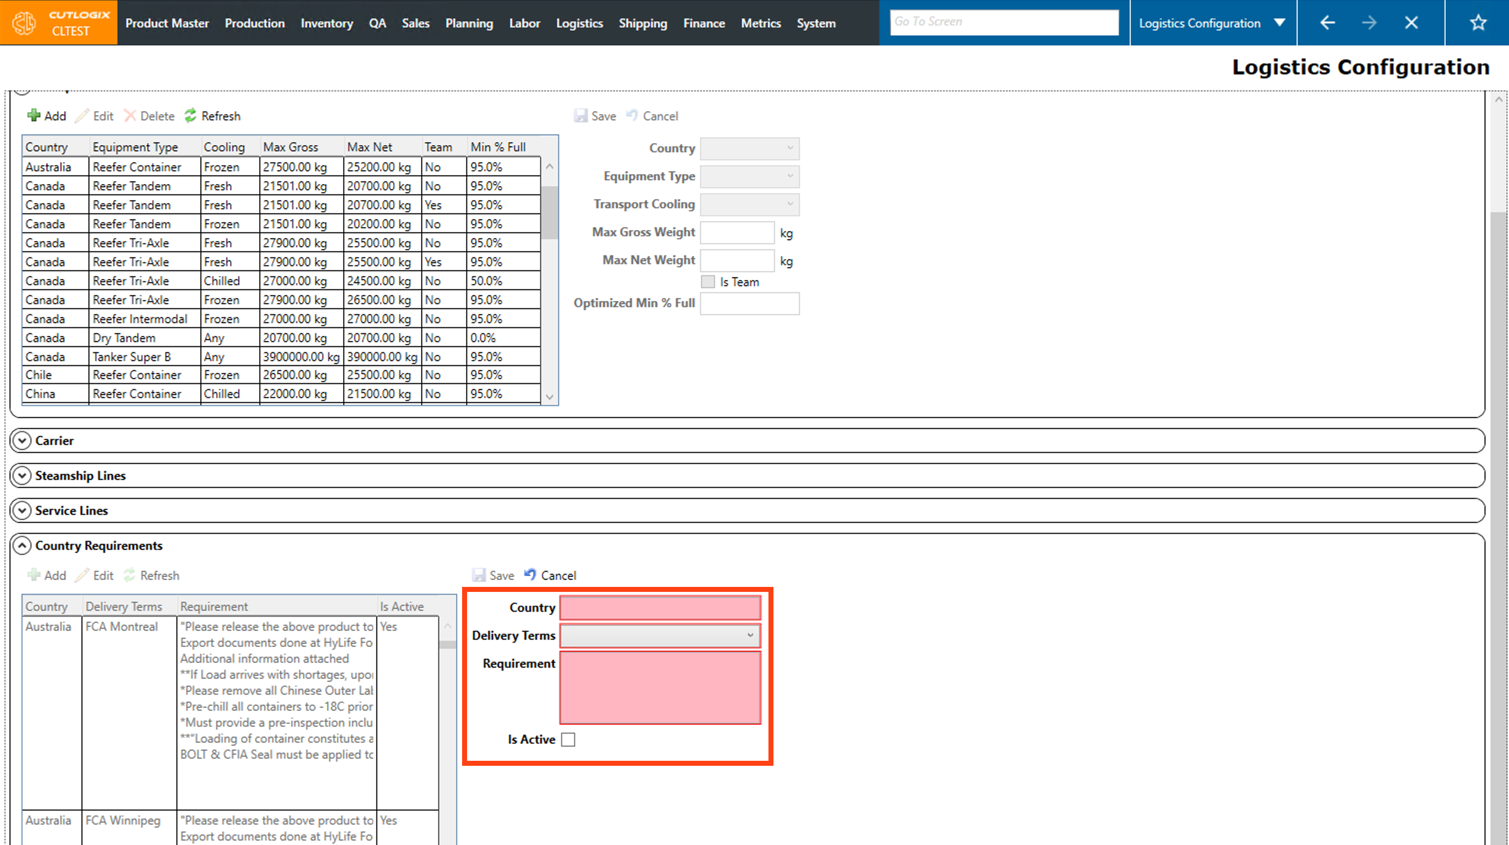
Task: Click the Add icon in equipment toolbar
Action: coord(34,116)
